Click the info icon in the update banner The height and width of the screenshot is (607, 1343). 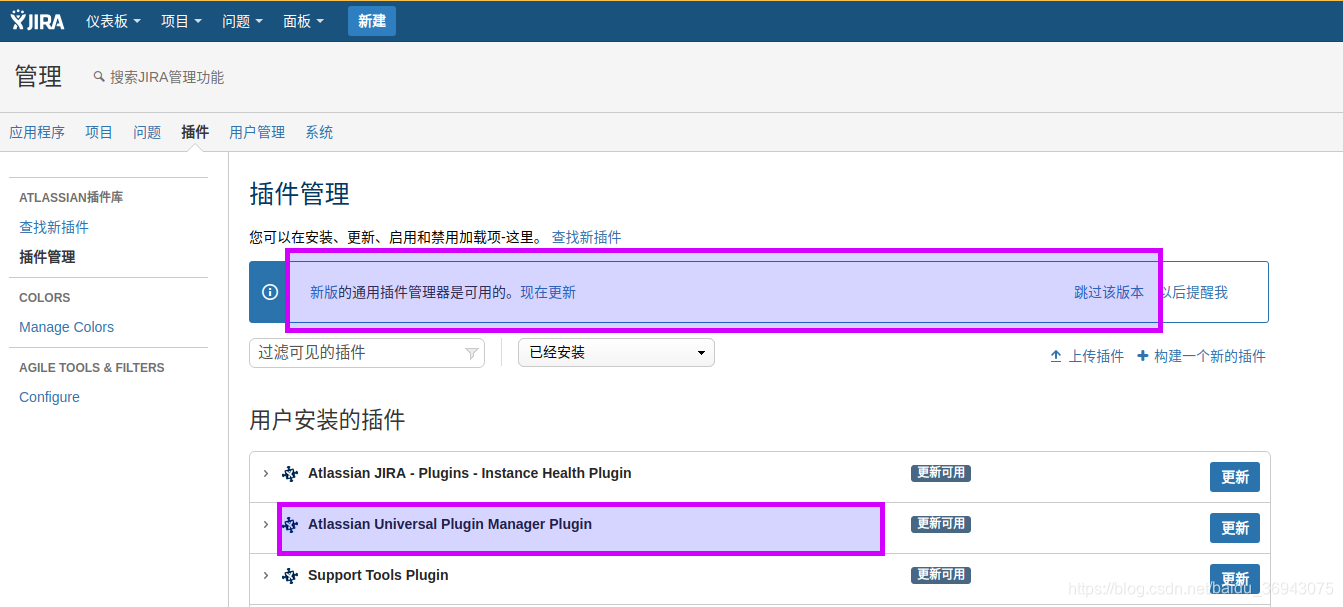(x=269, y=292)
